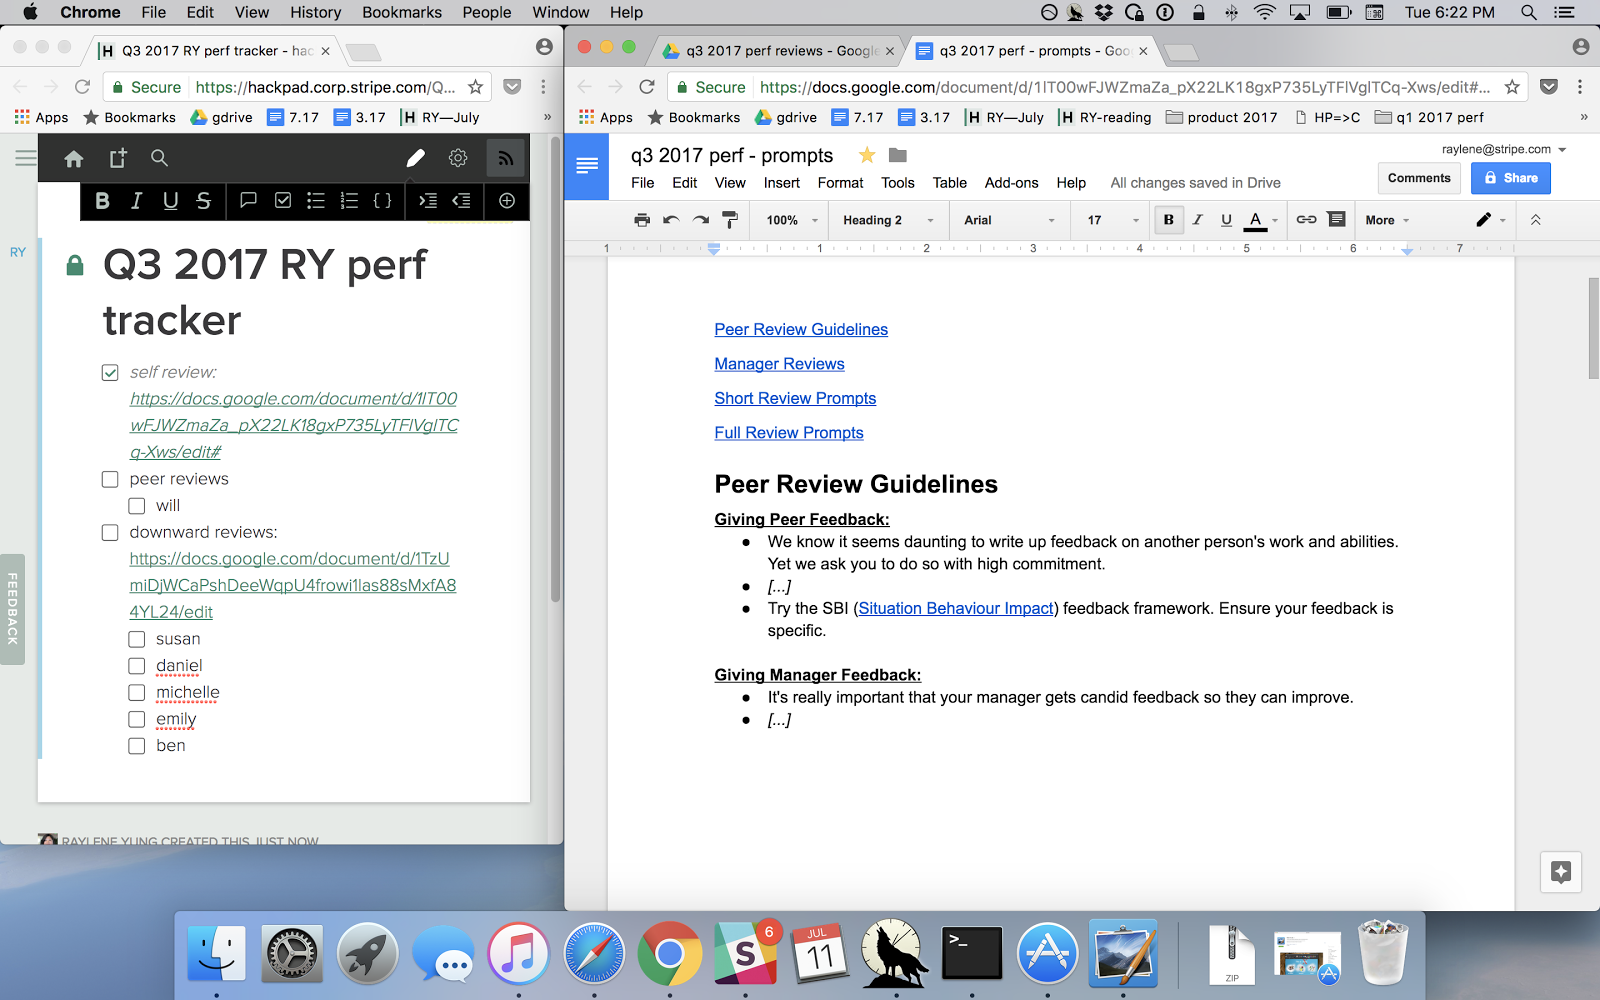Check the 'will' checkbox
This screenshot has height=1000, width=1600.
click(x=137, y=506)
